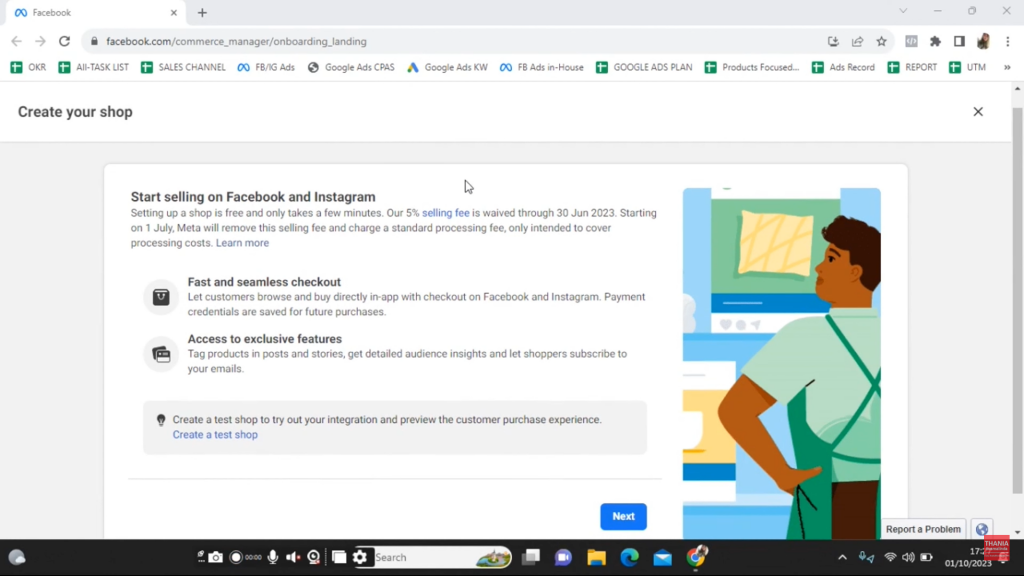Screen dimensions: 1024x576
Task: Open the FB/IG Ads bookmark
Action: 266,67
